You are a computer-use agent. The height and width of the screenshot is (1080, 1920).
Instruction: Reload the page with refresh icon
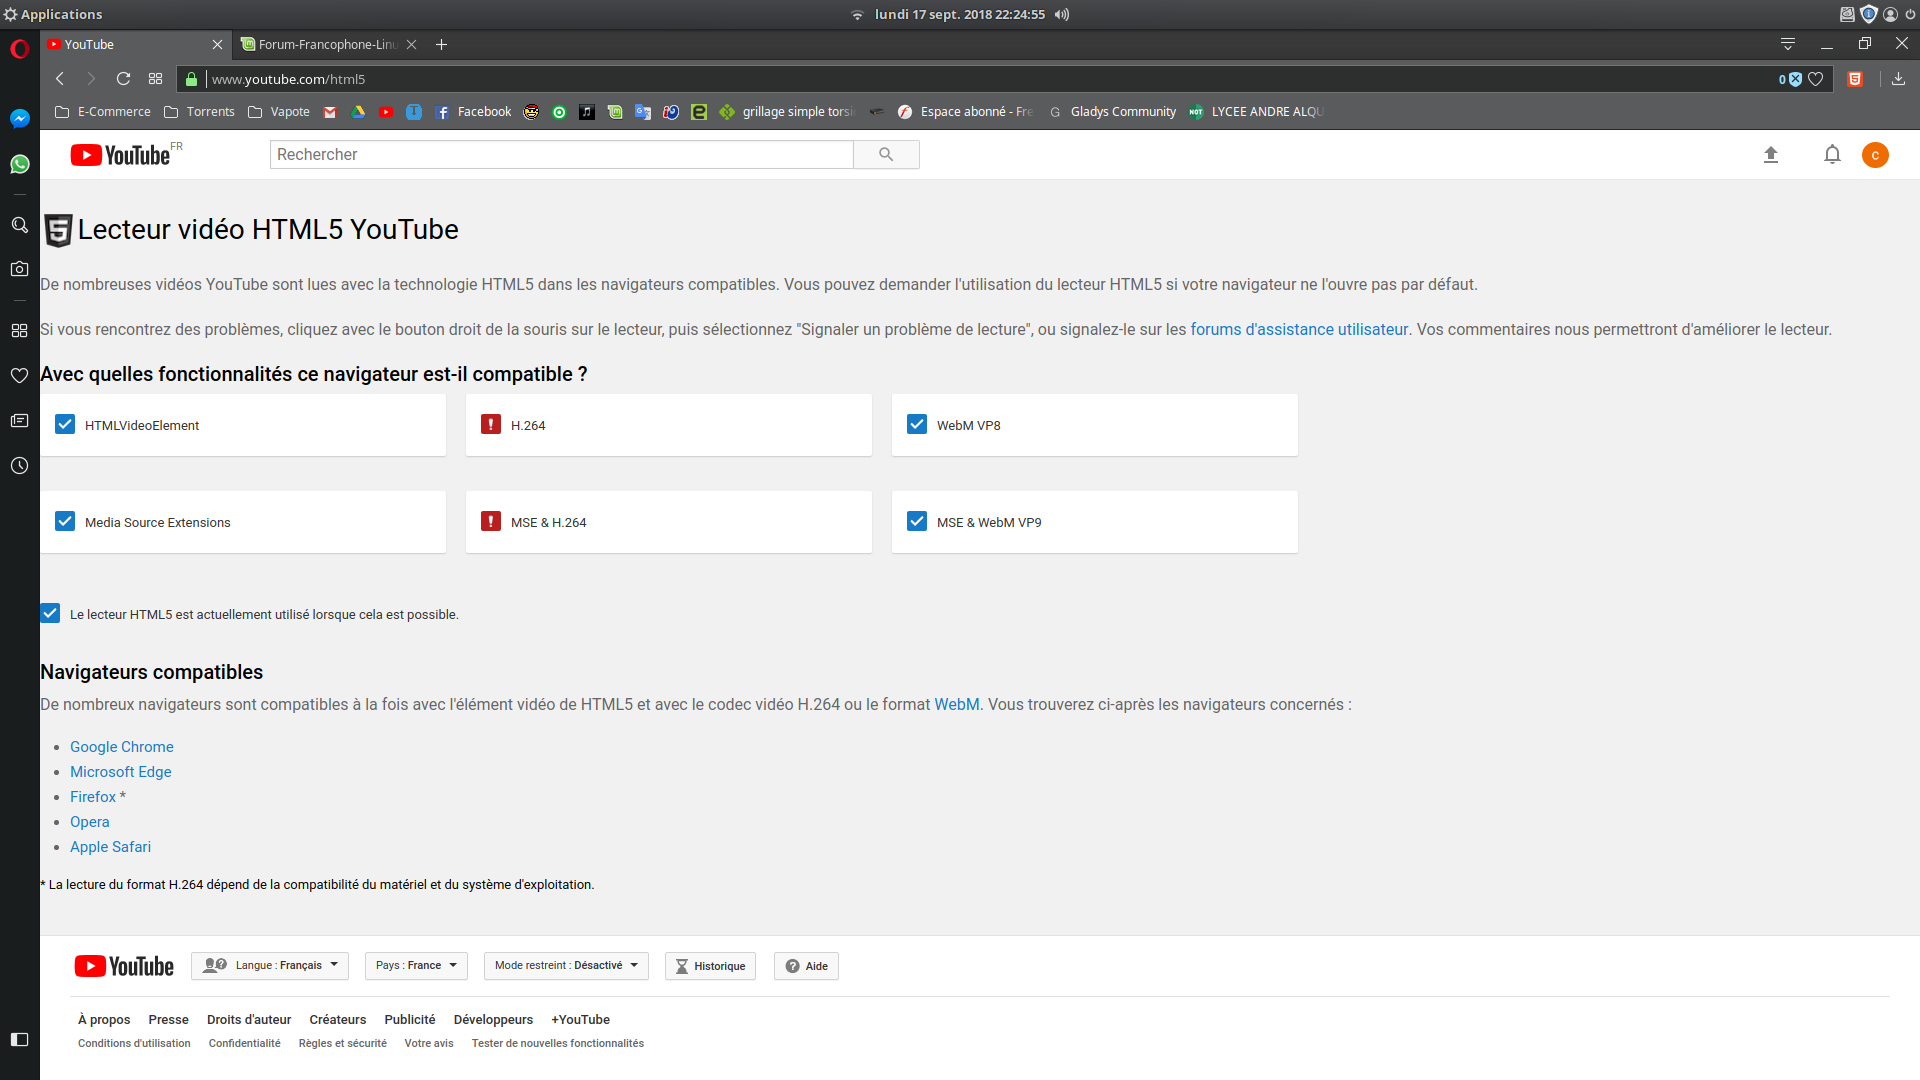pos(123,79)
